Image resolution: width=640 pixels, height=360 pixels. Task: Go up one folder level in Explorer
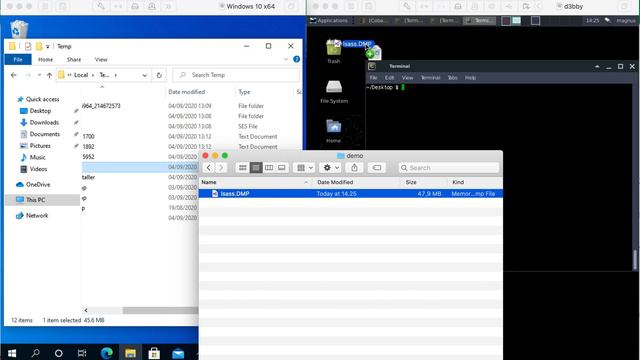pyautogui.click(x=49, y=75)
